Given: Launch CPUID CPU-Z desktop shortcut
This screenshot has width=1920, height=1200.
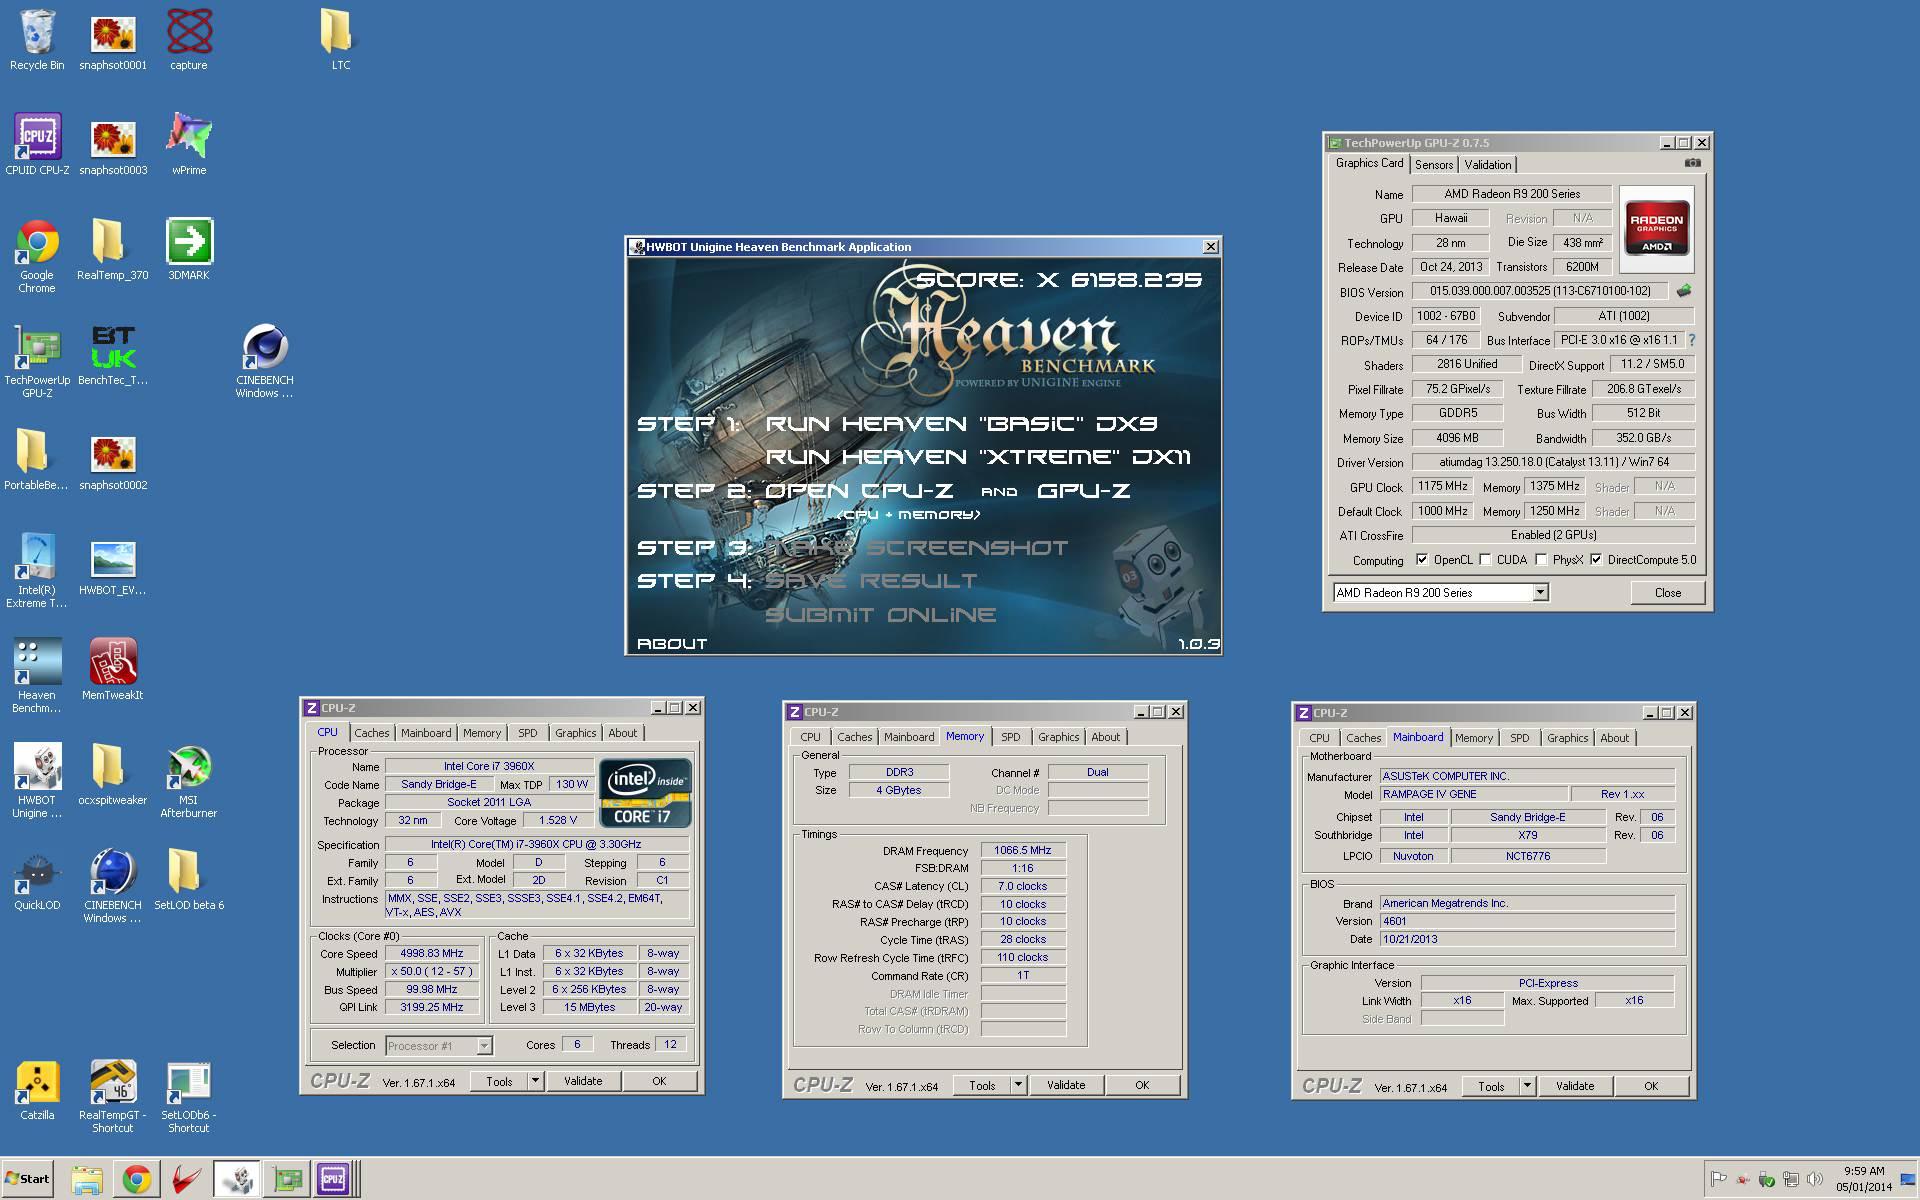Looking at the screenshot, I should point(37,145).
